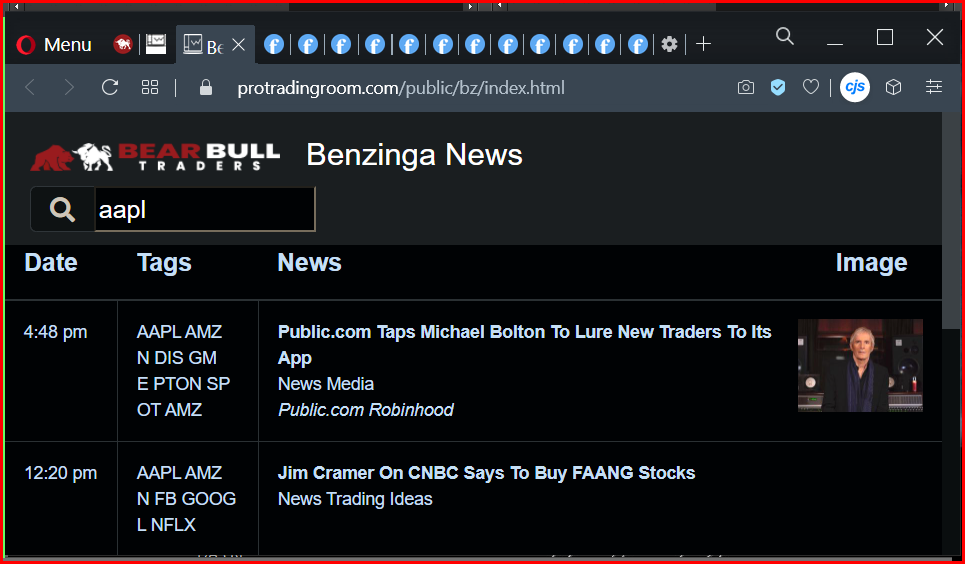
Task: View site security via the padlock icon
Action: (x=206, y=88)
